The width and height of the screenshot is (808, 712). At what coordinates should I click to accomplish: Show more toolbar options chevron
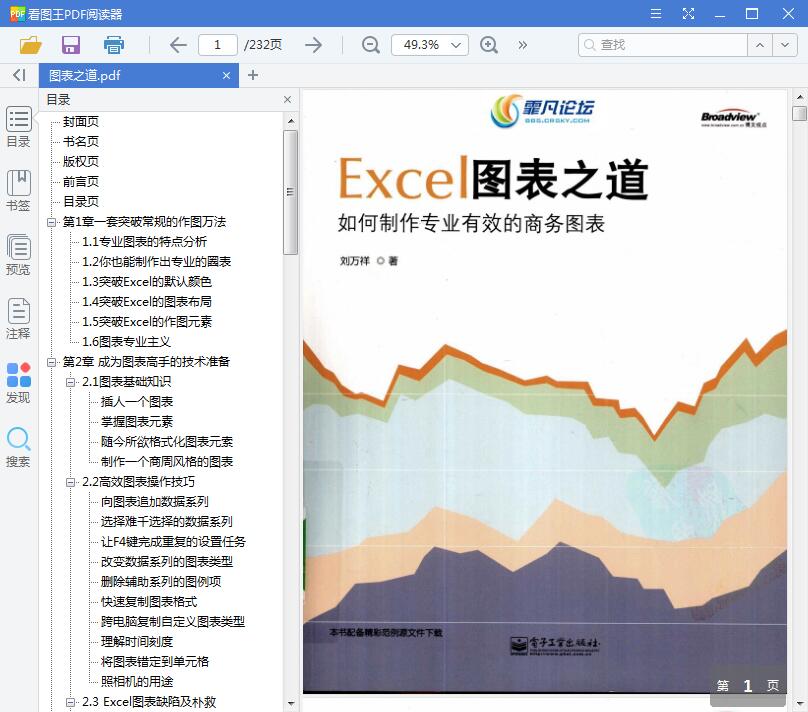click(523, 45)
